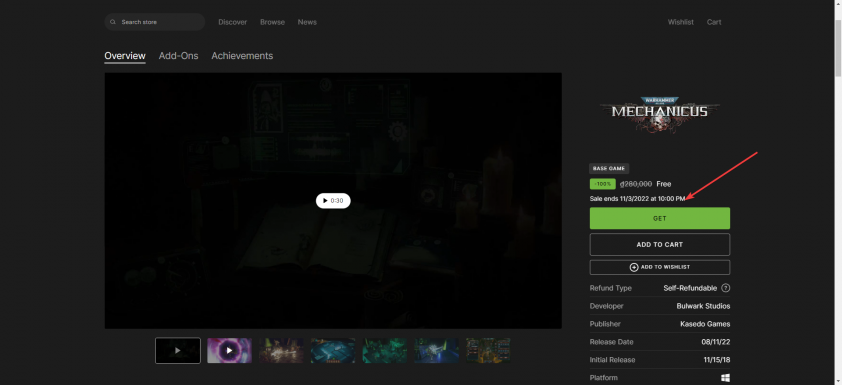
Task: Click the green GET button
Action: click(659, 219)
